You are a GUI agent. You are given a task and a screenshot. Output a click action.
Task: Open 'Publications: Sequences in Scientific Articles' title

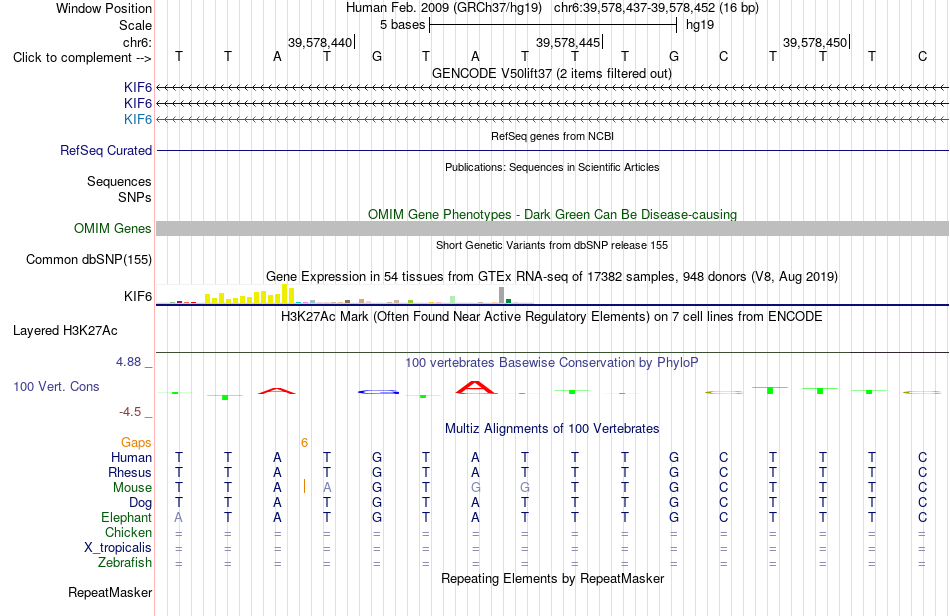pyautogui.click(x=552, y=167)
